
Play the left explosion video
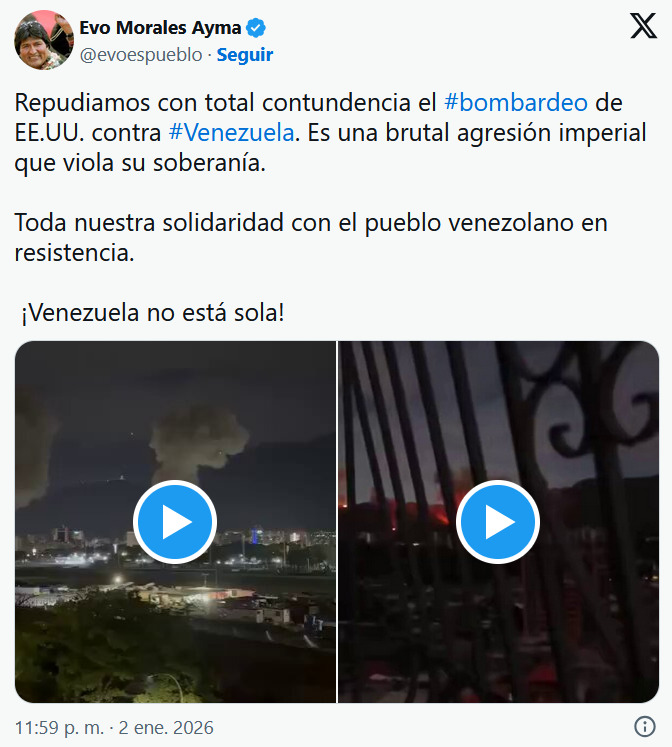click(175, 522)
